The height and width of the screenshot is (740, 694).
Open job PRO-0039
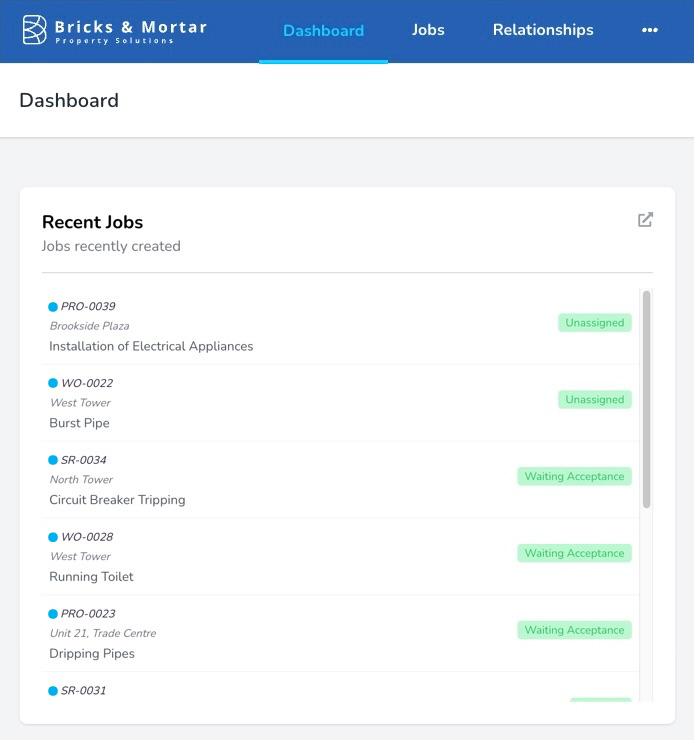pos(88,306)
